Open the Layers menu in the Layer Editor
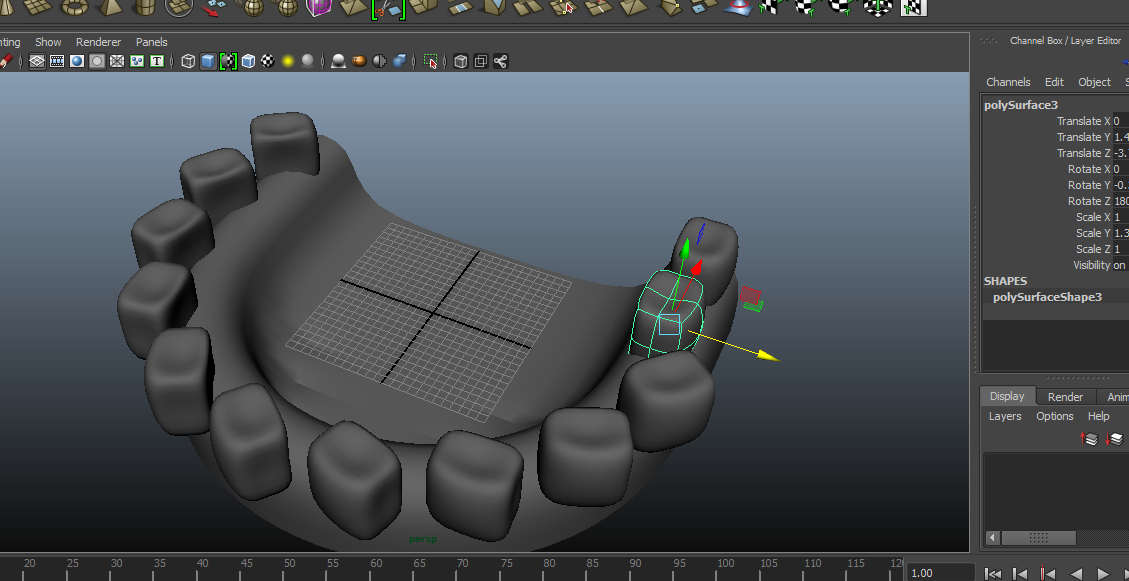The image size is (1129, 581). (x=1005, y=416)
